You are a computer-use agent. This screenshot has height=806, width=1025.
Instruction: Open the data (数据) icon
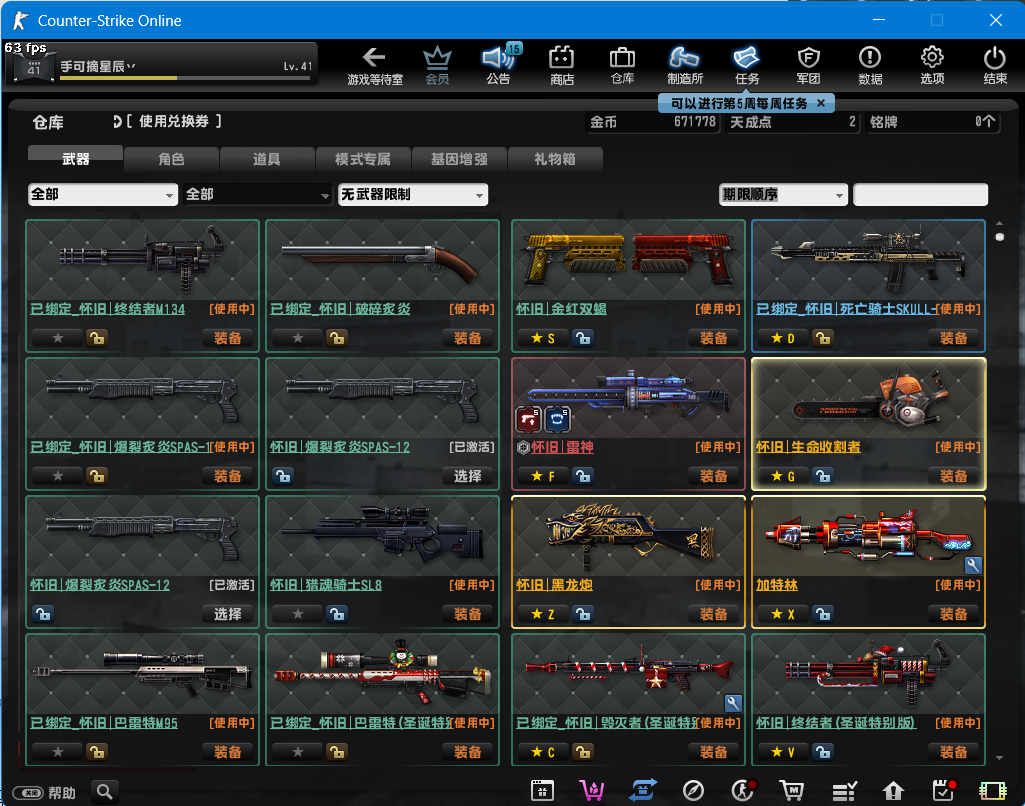pyautogui.click(x=870, y=65)
